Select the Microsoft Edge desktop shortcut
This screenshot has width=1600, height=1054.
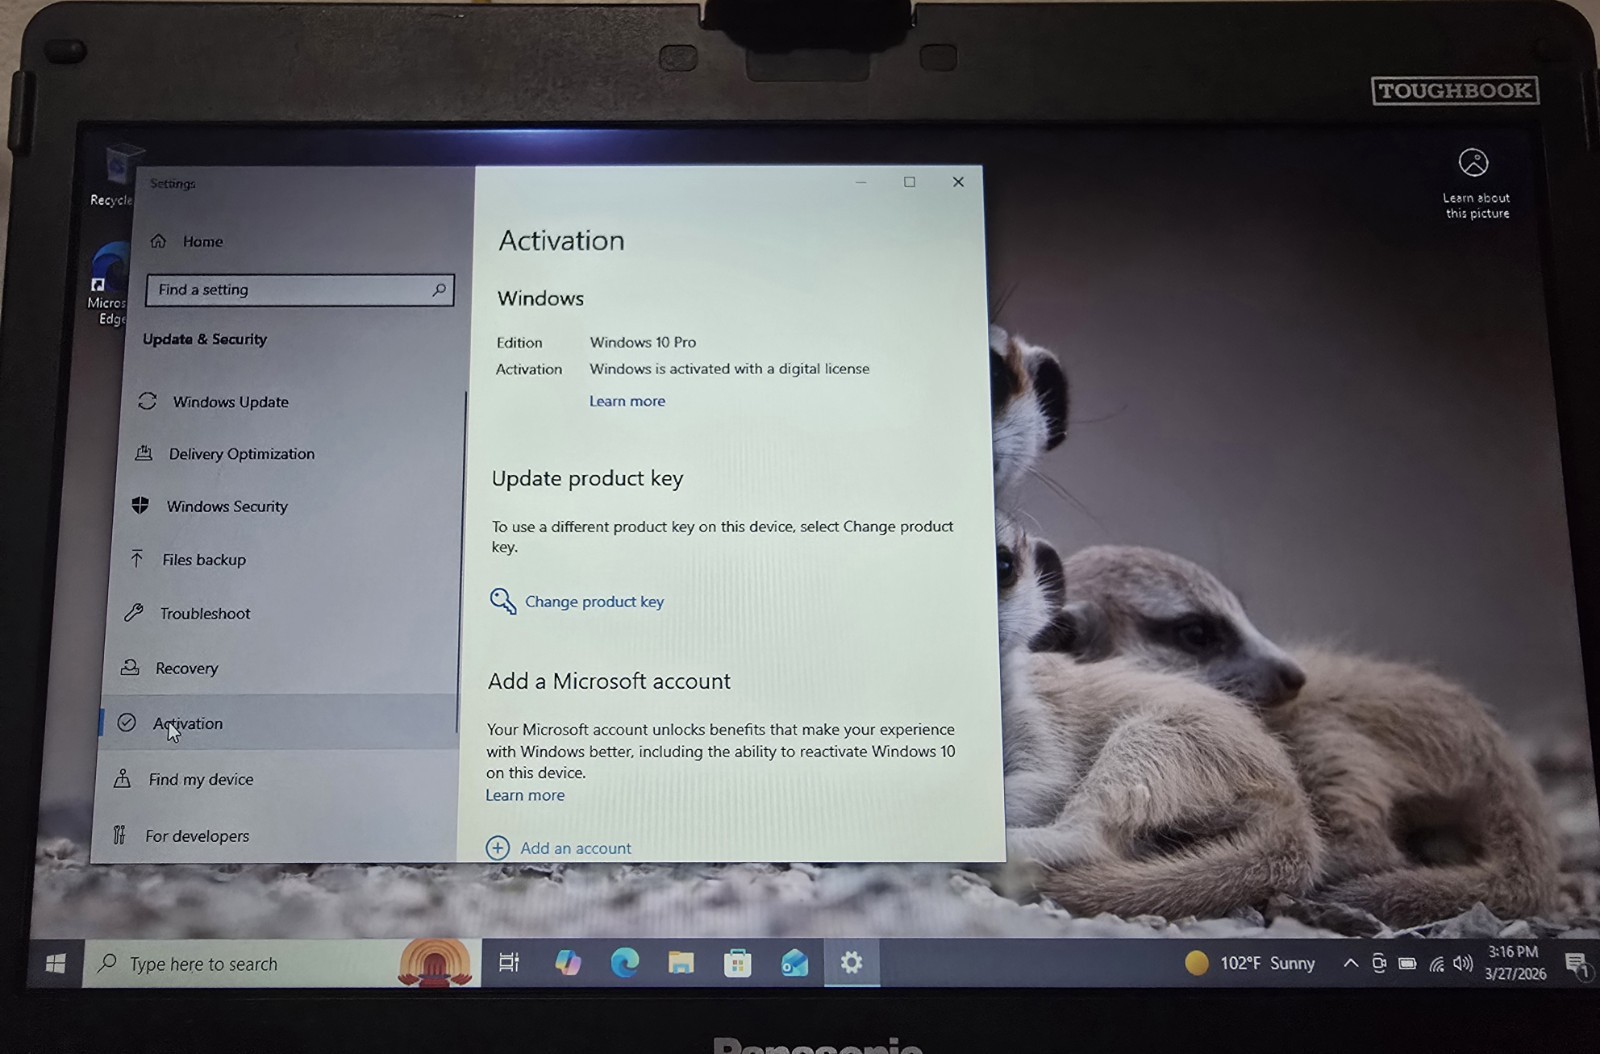coord(107,285)
